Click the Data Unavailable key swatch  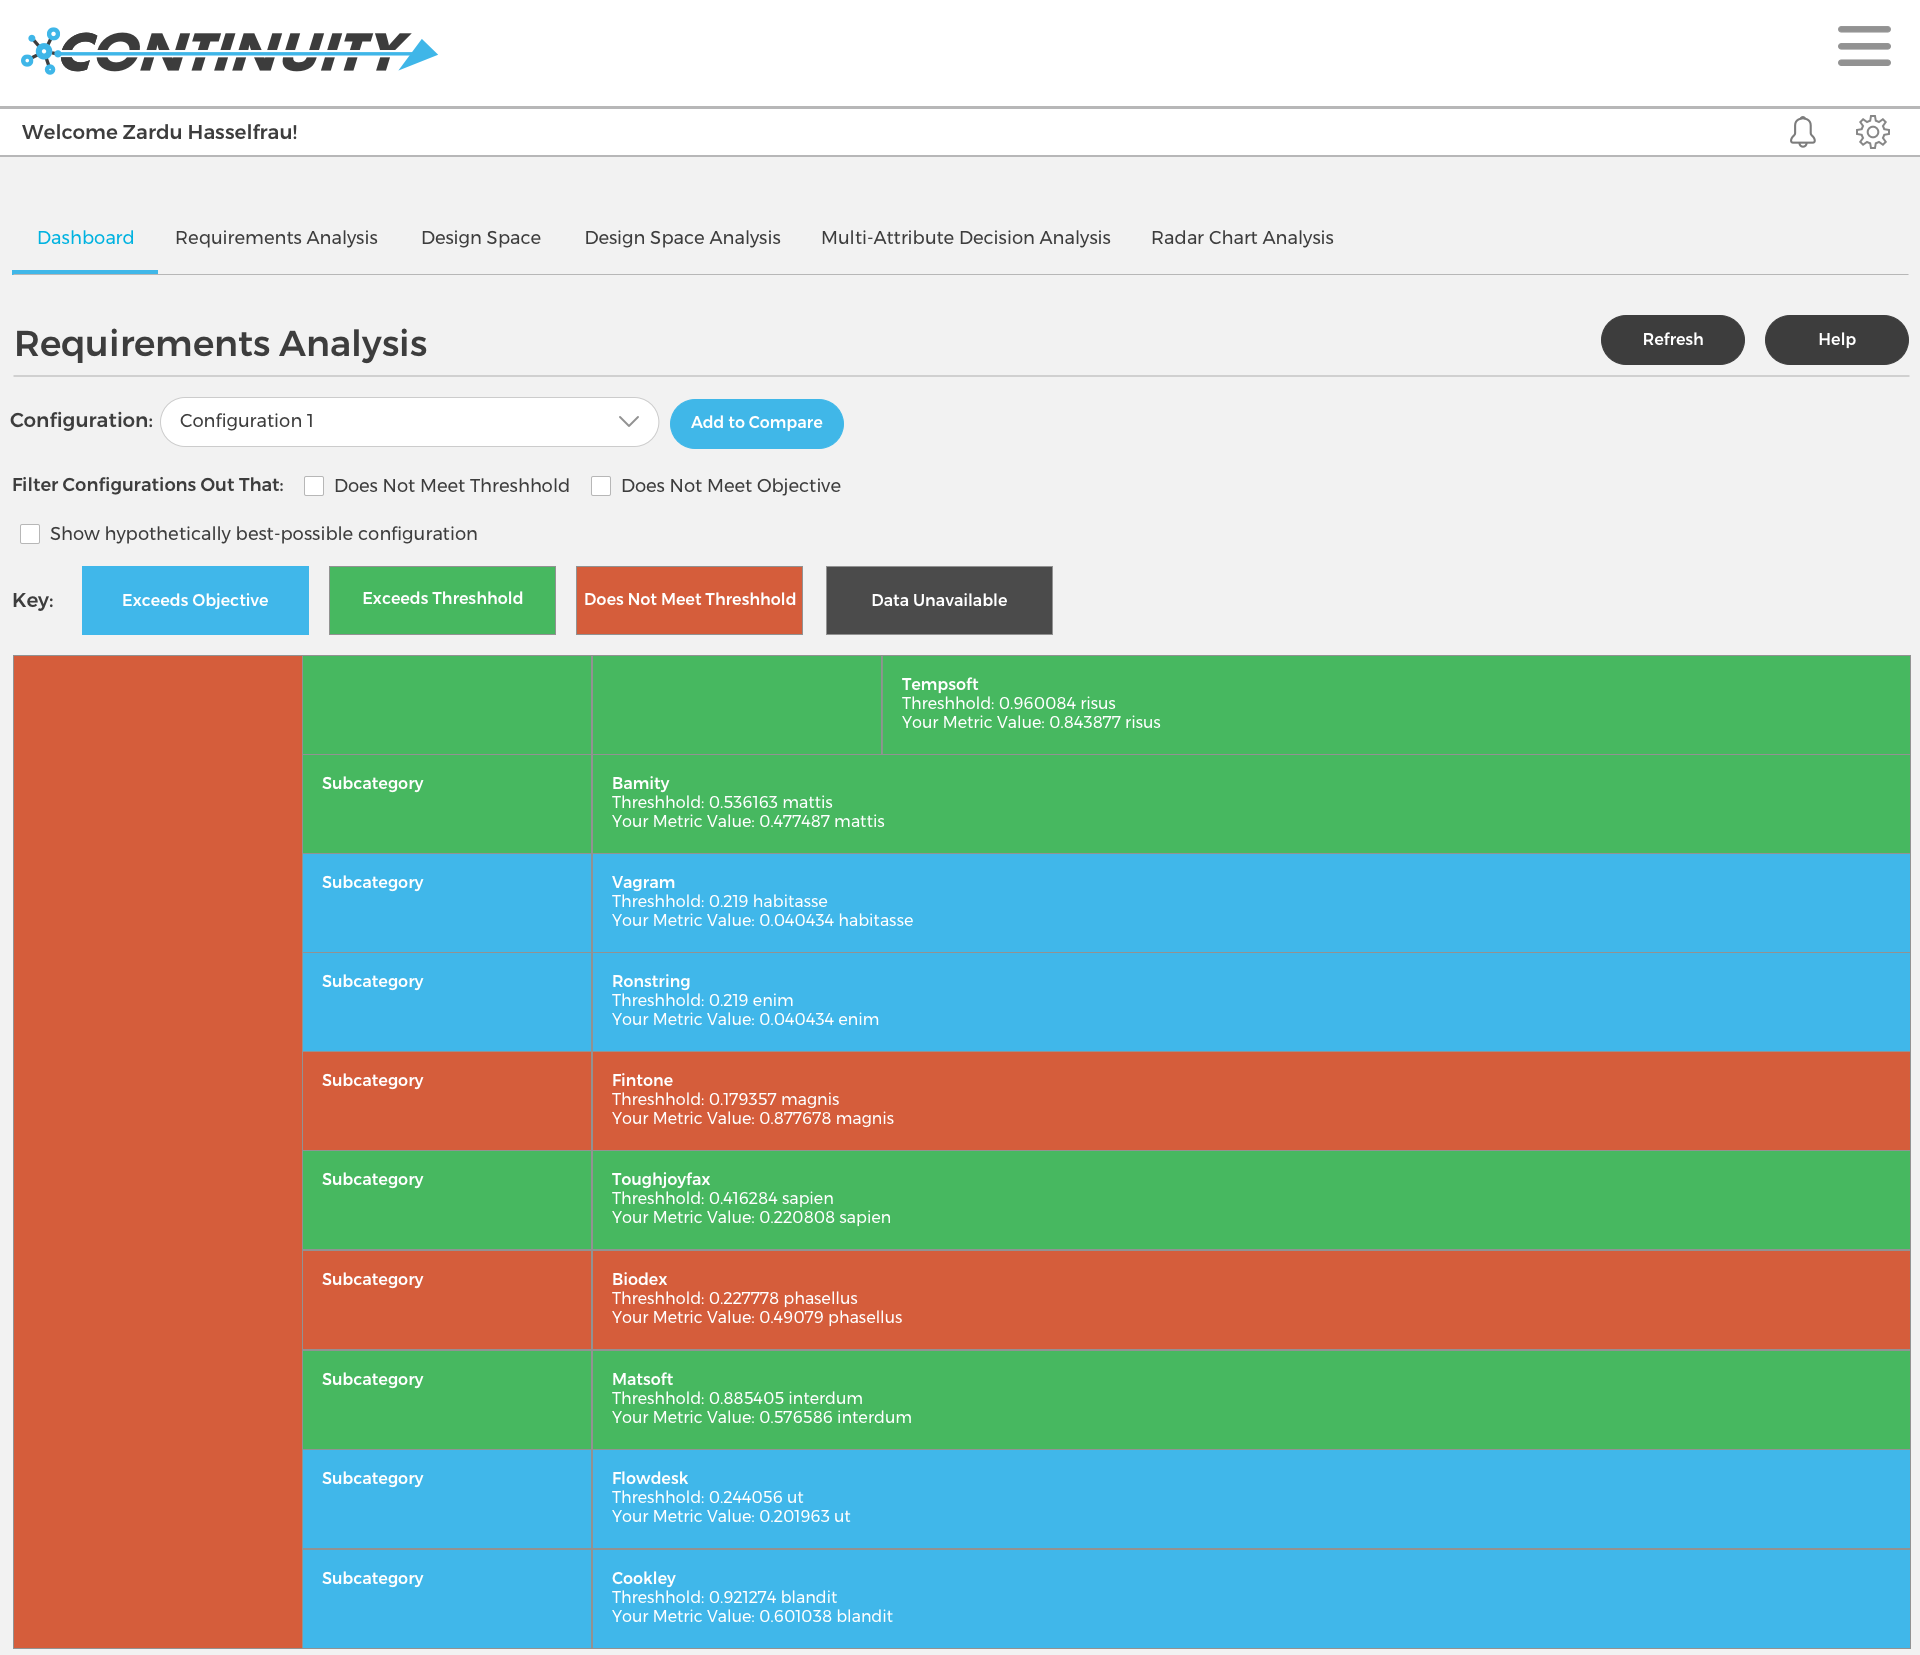pos(938,600)
